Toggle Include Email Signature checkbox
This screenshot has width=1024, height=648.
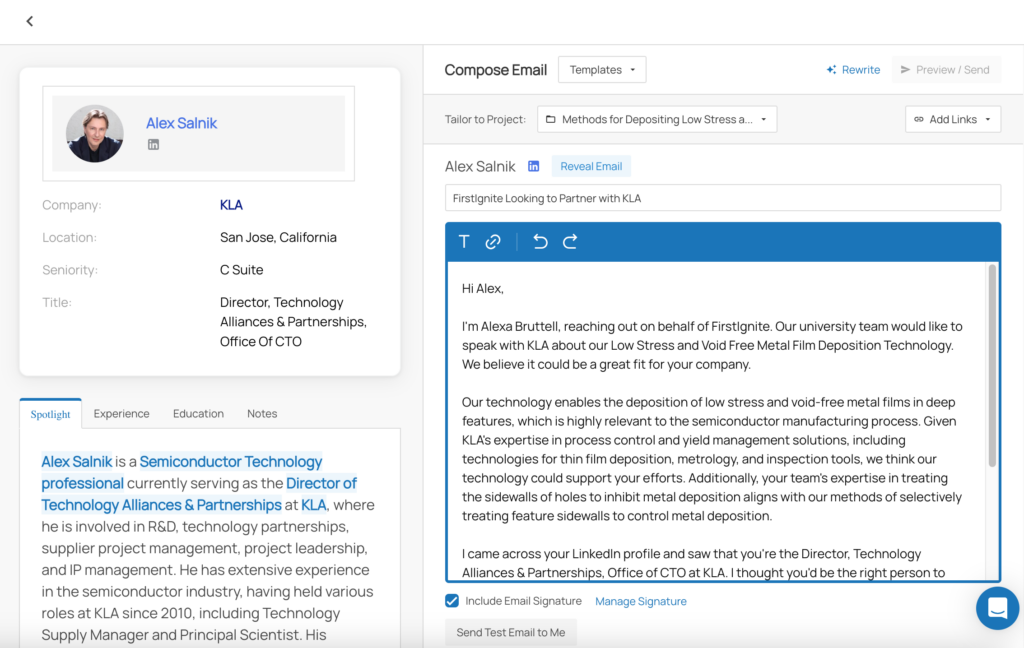[x=452, y=601]
